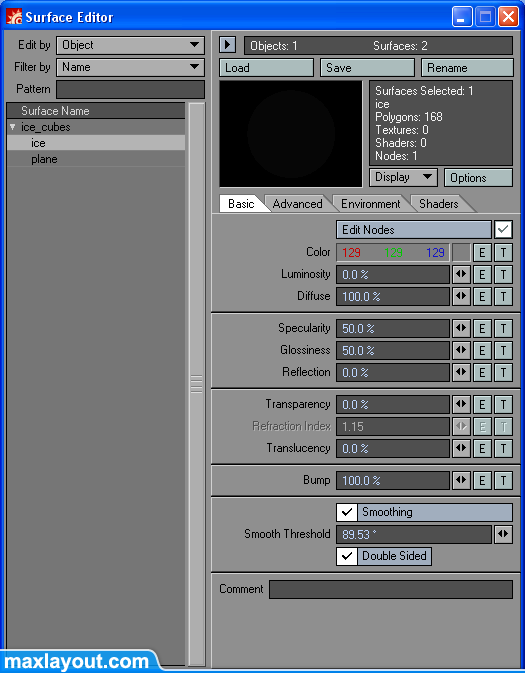Open Reflection texture T button
525x673 pixels.
pos(504,373)
